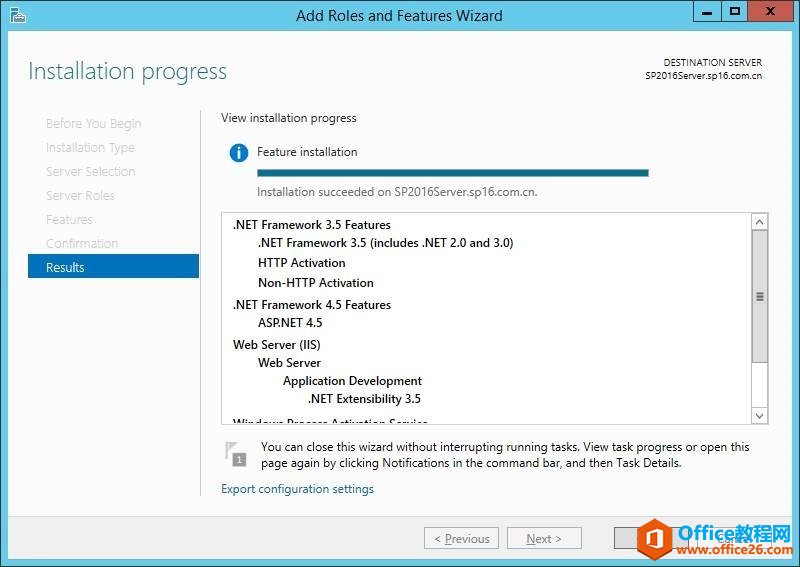Viewport: 800px width, 567px height.
Task: Minimize the Add Roles and Features Wizard
Action: click(x=707, y=12)
